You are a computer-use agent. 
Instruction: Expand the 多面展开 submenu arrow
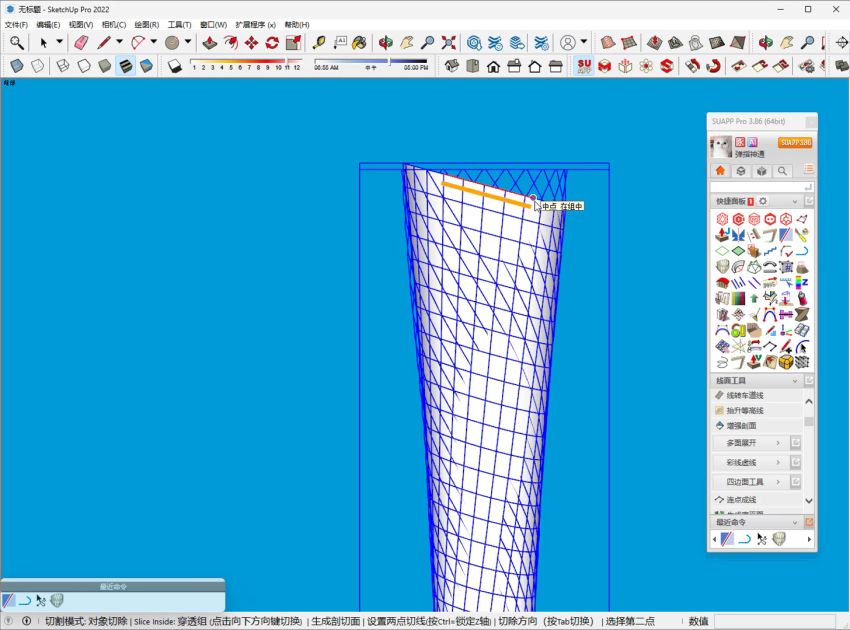click(778, 443)
